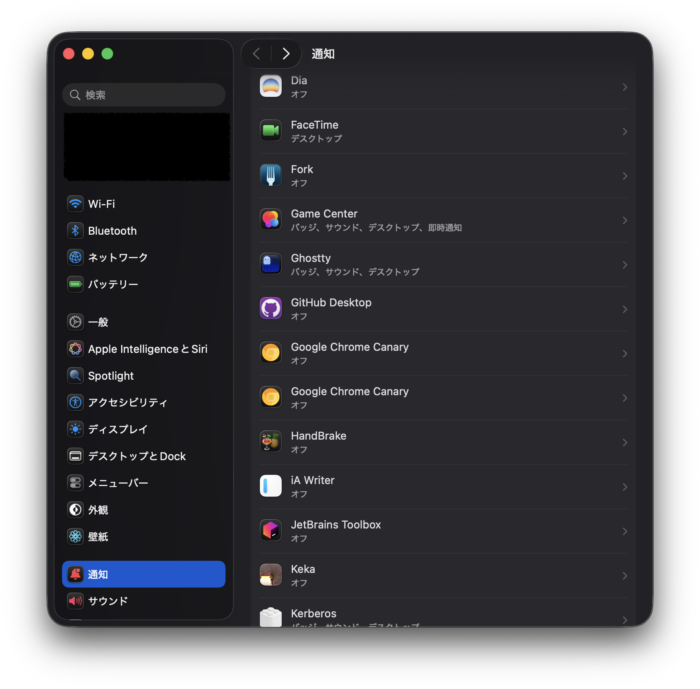Click the Fork app icon

click(x=270, y=176)
